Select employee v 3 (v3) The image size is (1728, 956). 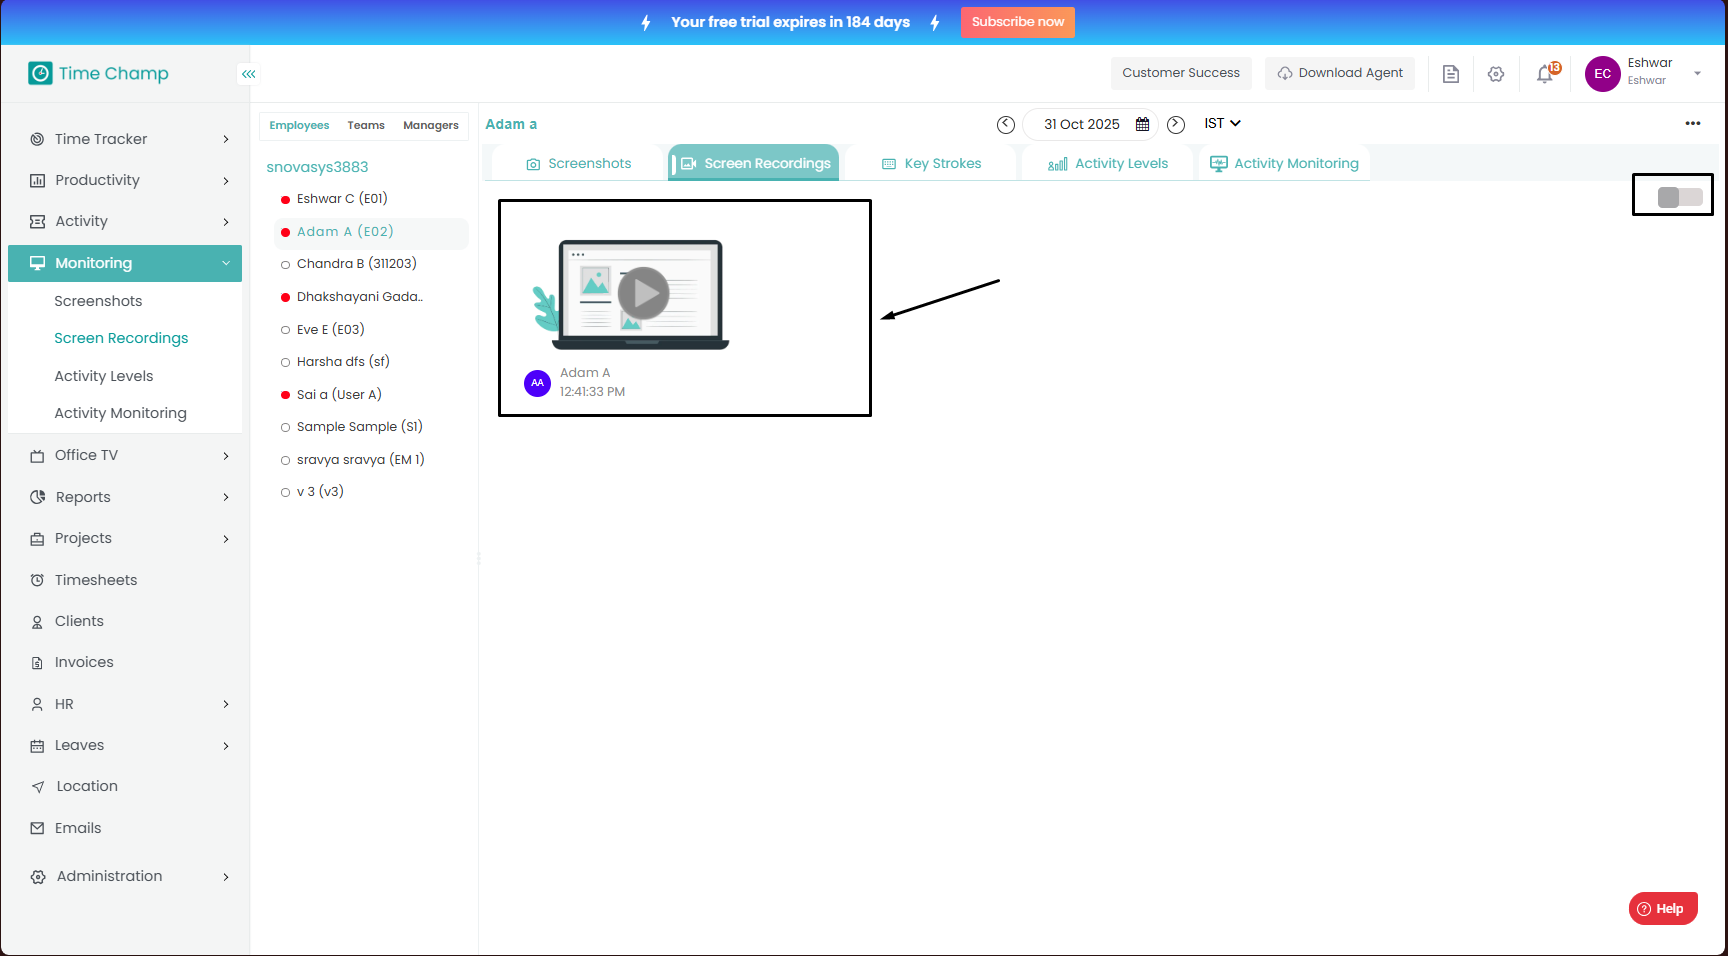(320, 492)
